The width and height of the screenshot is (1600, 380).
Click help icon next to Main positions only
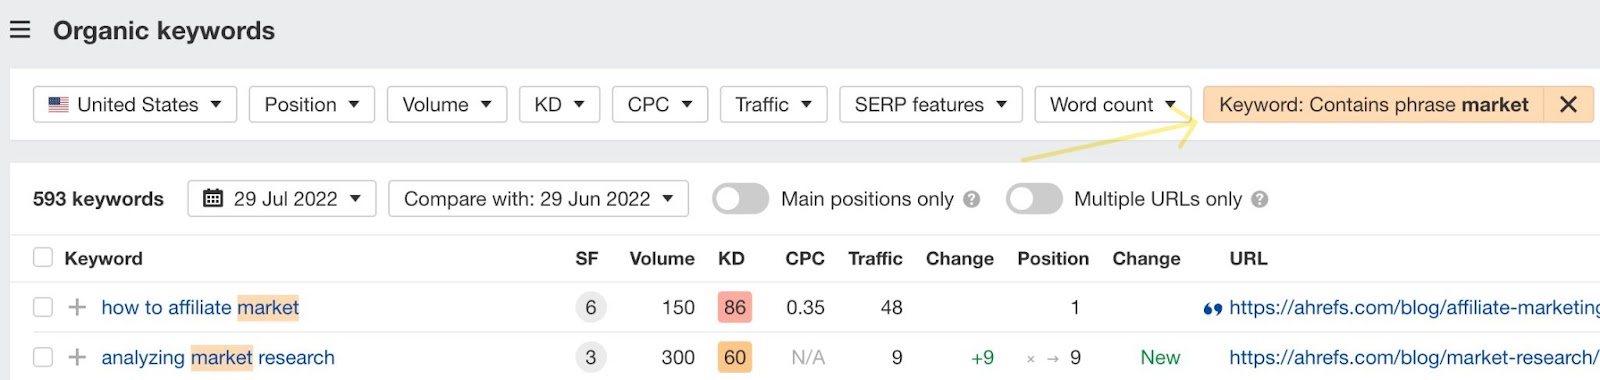click(x=971, y=199)
